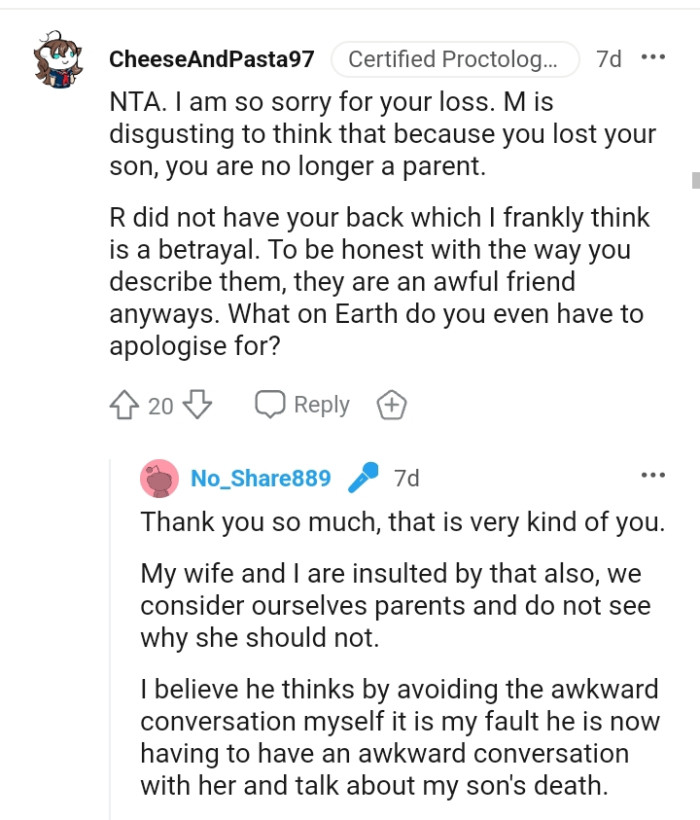Click the vote count showing 20
Viewport: 700px width, 820px height.
point(160,405)
